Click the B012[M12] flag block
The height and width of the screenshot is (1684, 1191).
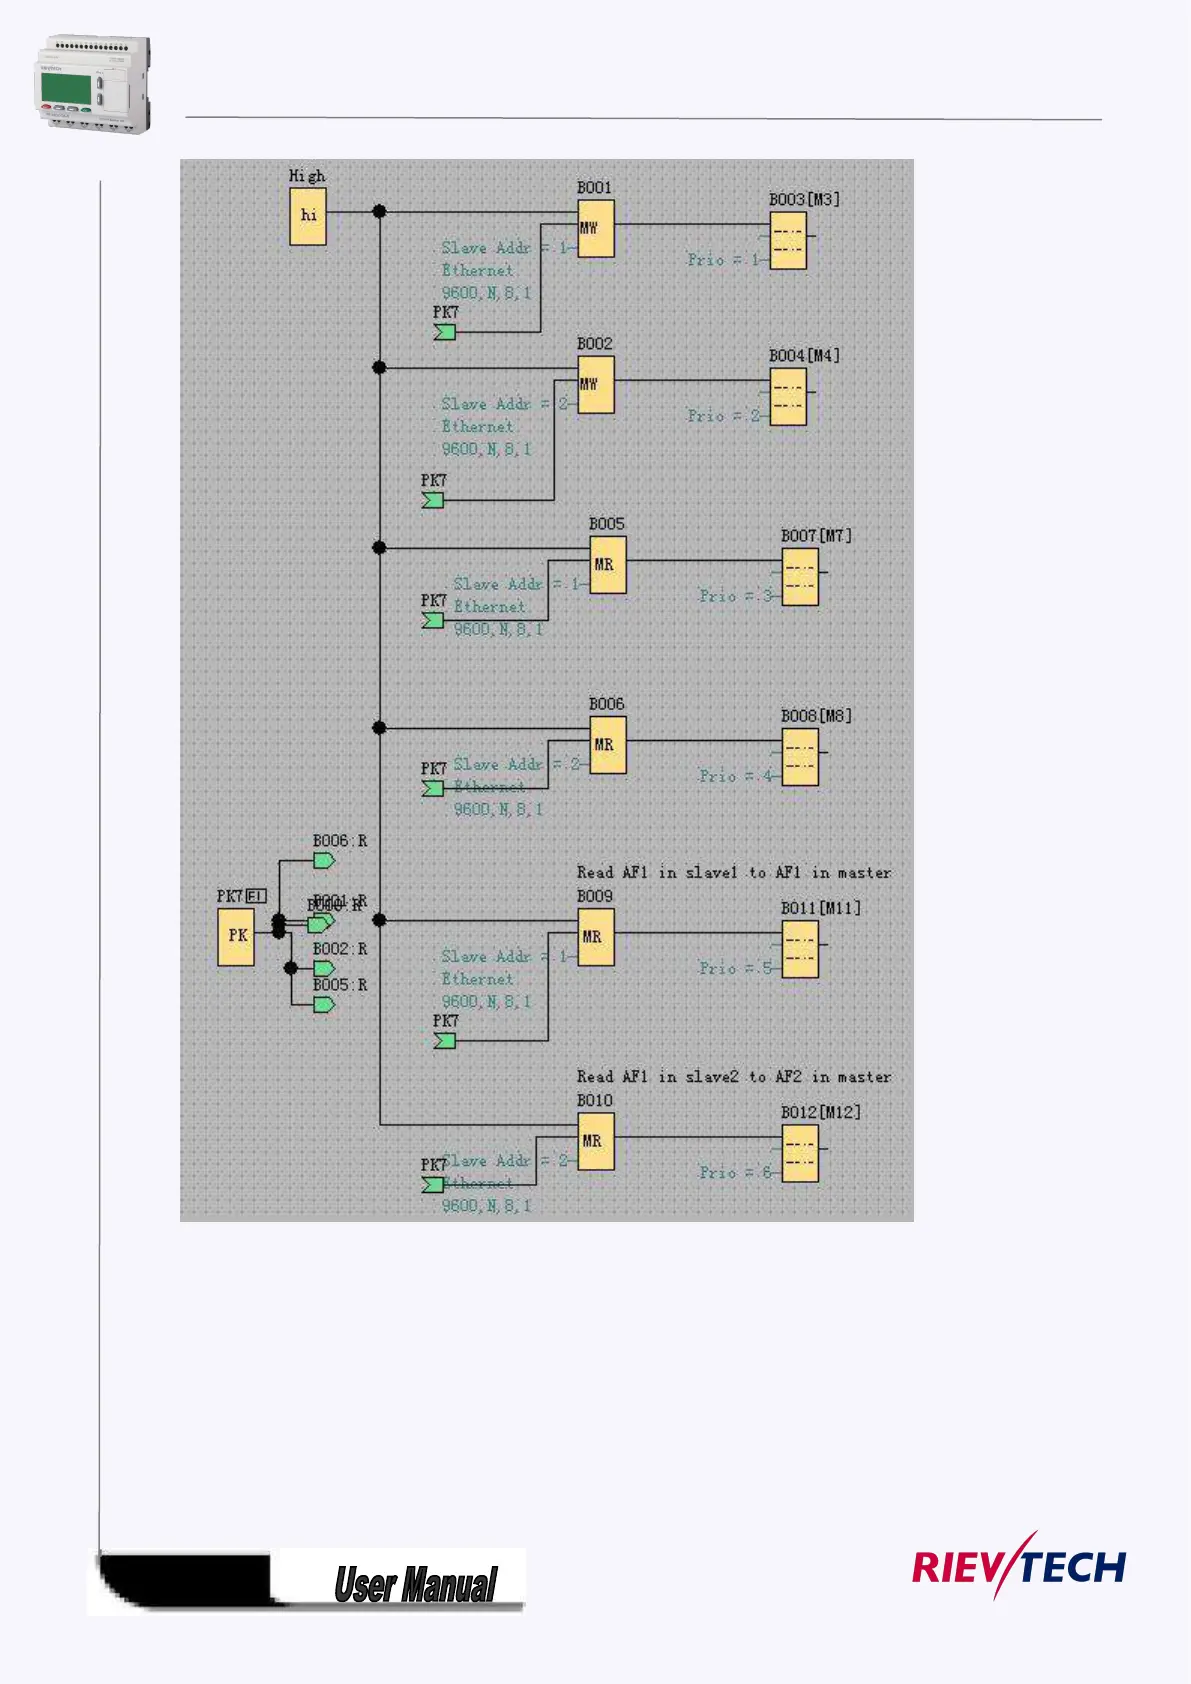pos(800,1153)
